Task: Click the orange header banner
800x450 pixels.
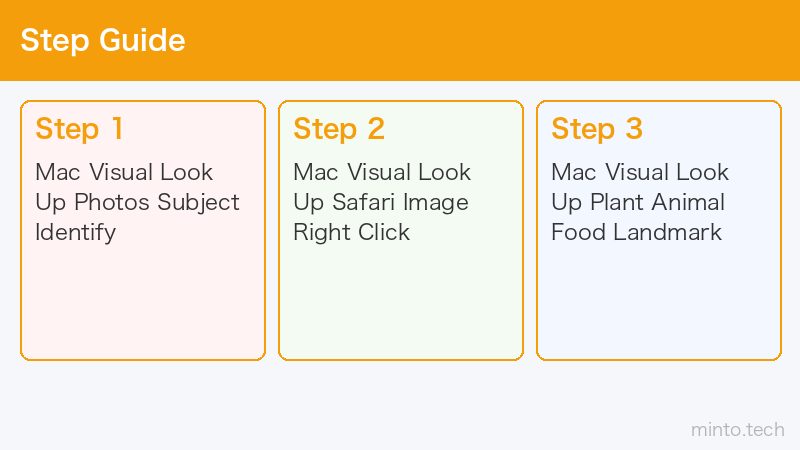Action: click(400, 40)
